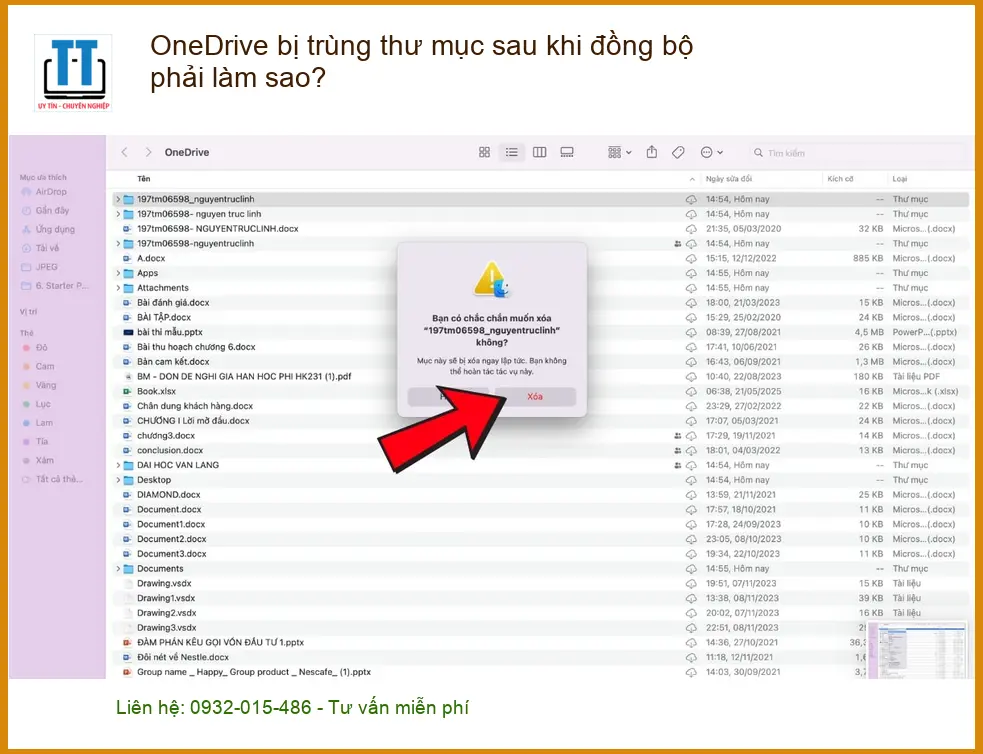Click the TT company logo

(x=73, y=73)
